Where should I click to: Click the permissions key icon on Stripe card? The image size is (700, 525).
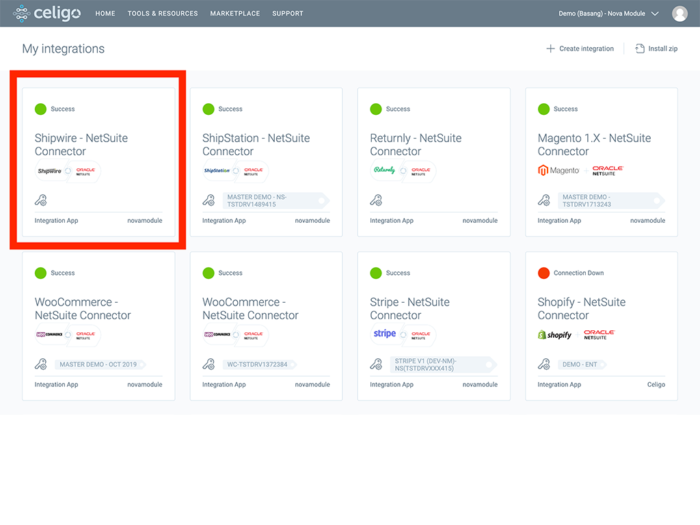click(x=376, y=364)
